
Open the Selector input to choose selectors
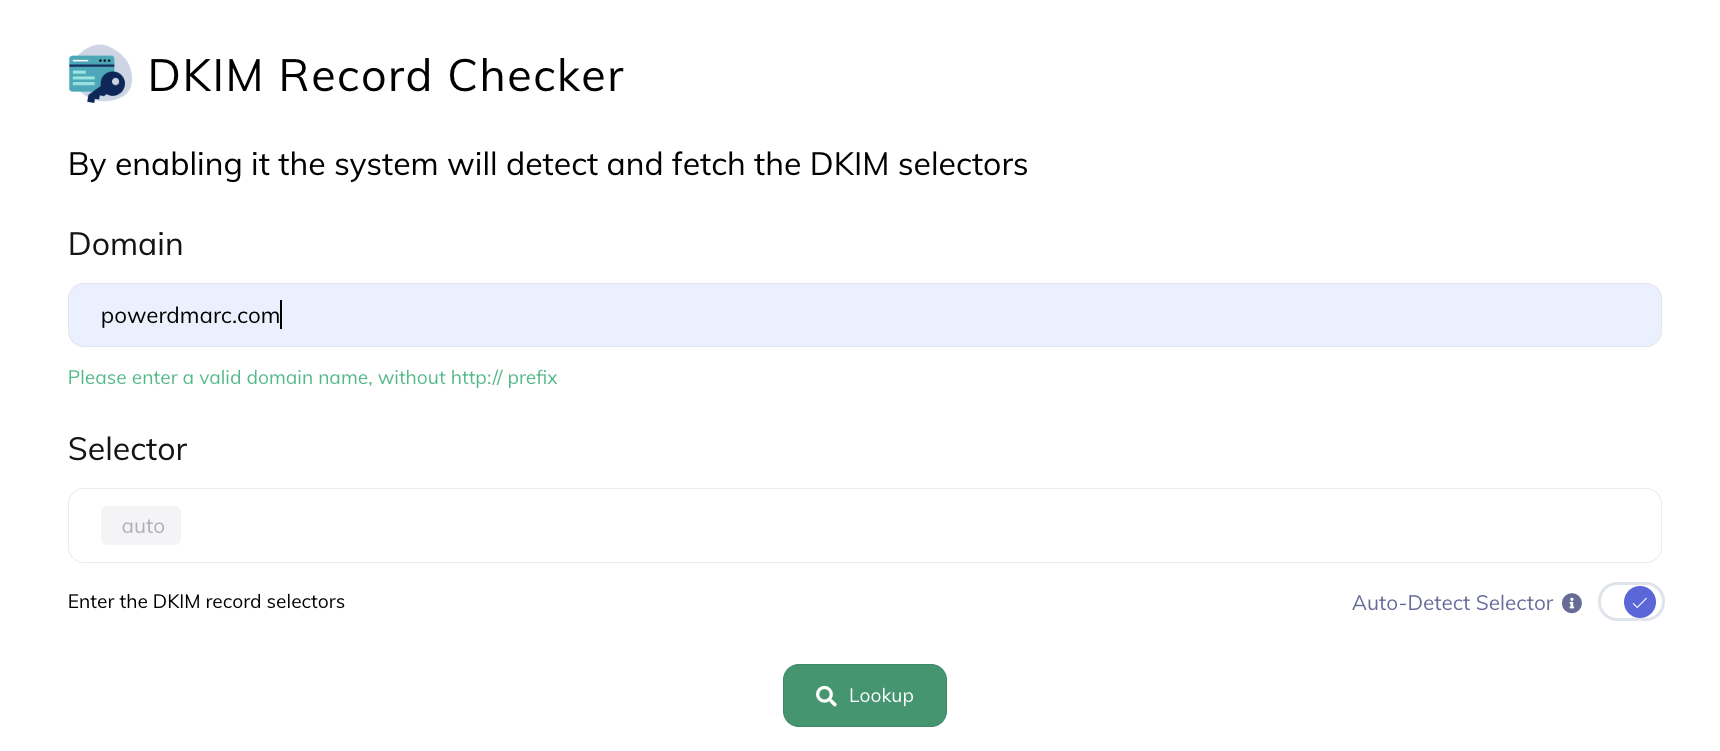point(600,525)
